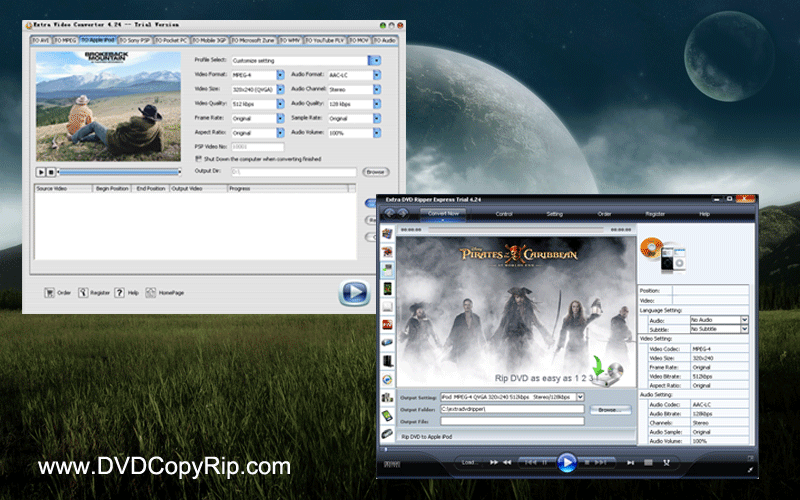The height and width of the screenshot is (500, 800).
Task: Open Profile Select dropdown
Action: click(x=374, y=60)
